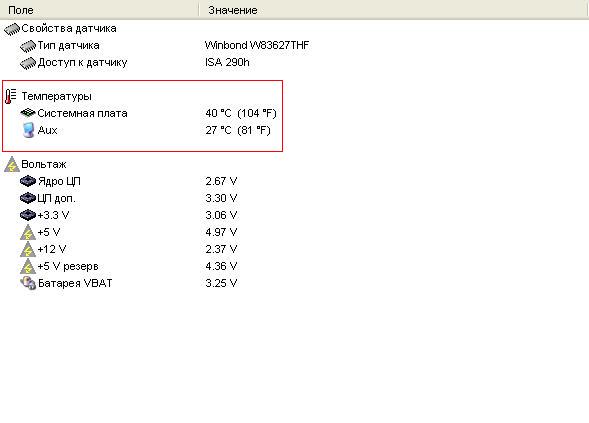Screen dimensions: 589x423
Task: Click the blue computer icon beside Aux
Action: (x=28, y=130)
